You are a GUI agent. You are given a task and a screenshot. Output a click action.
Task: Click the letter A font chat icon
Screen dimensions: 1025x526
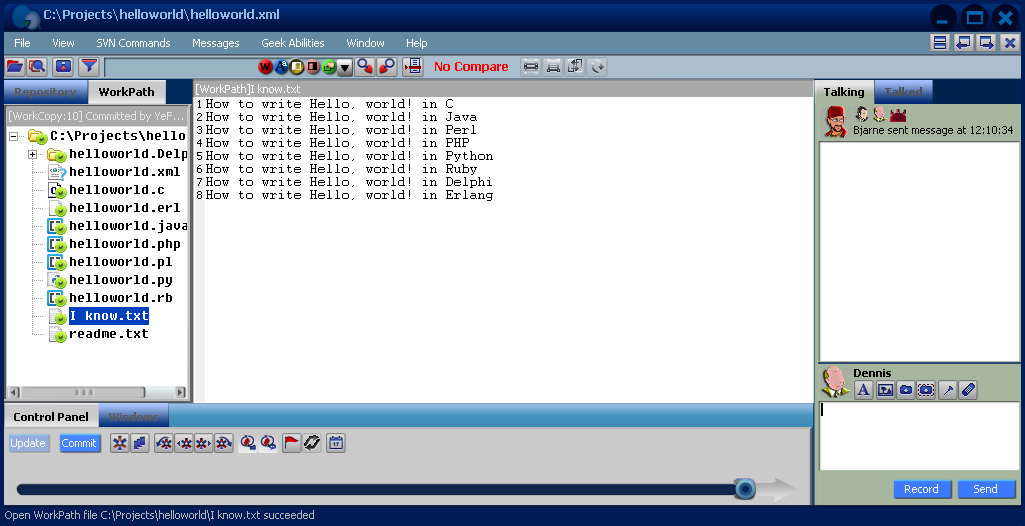(864, 390)
